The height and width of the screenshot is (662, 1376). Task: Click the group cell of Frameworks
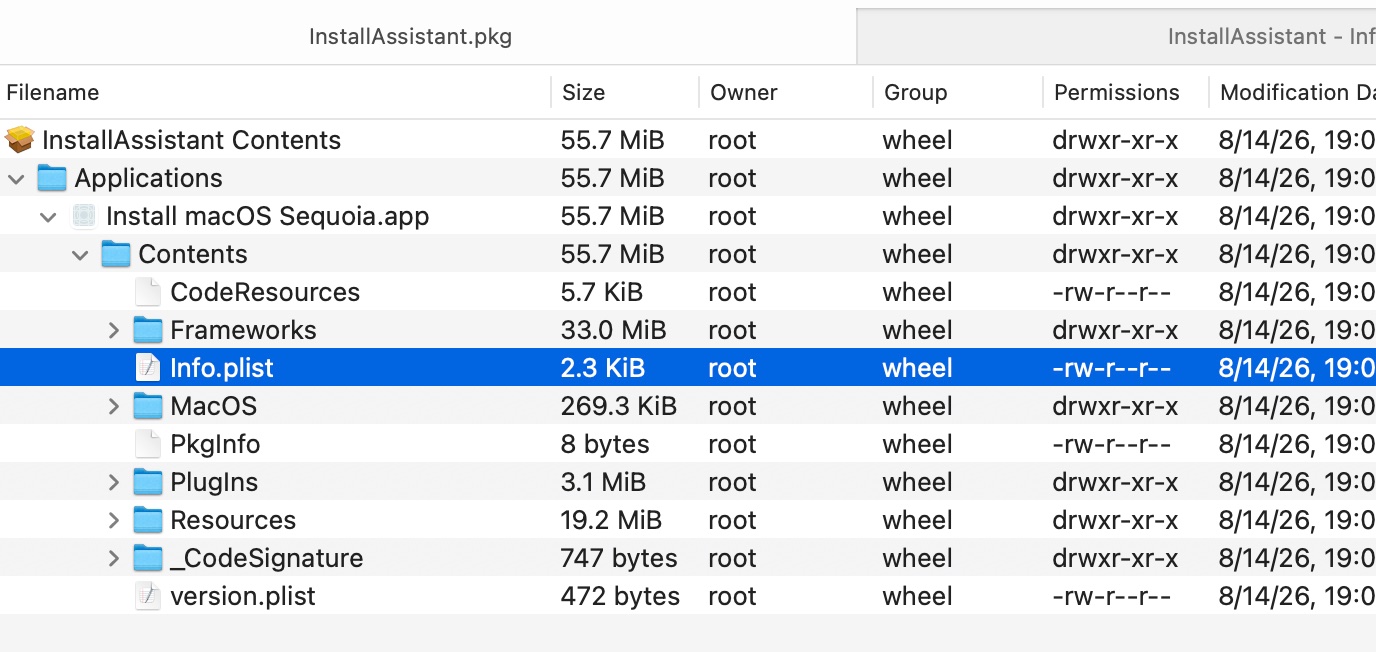pyautogui.click(x=917, y=330)
